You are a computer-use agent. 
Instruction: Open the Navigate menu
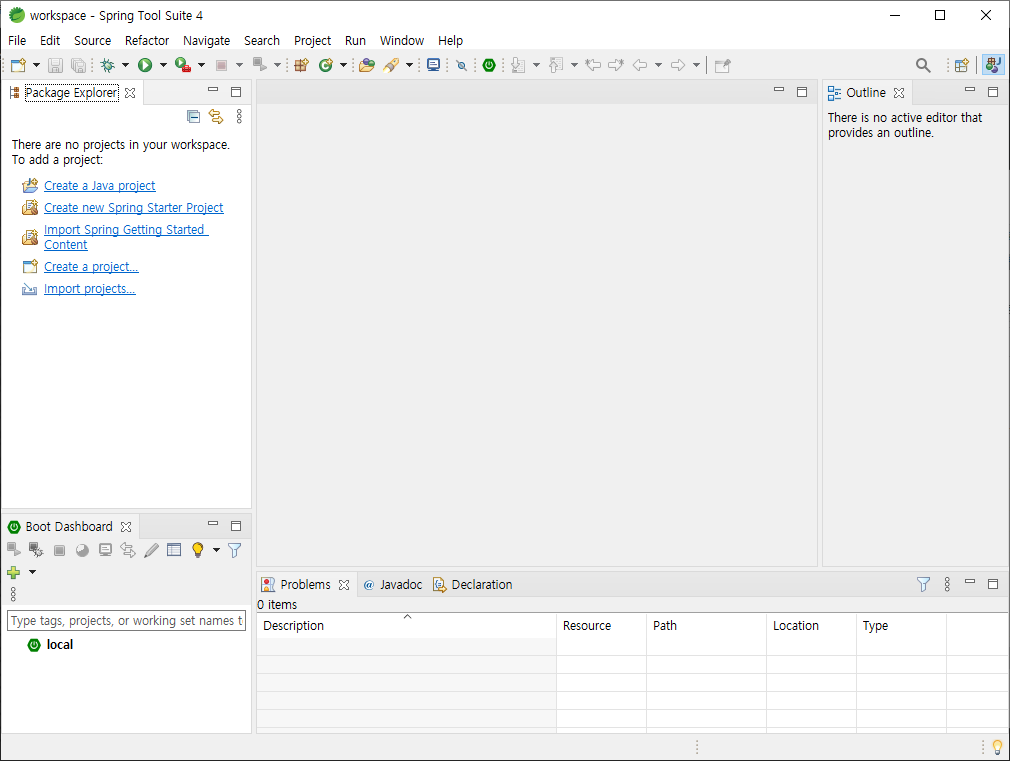[x=206, y=41]
